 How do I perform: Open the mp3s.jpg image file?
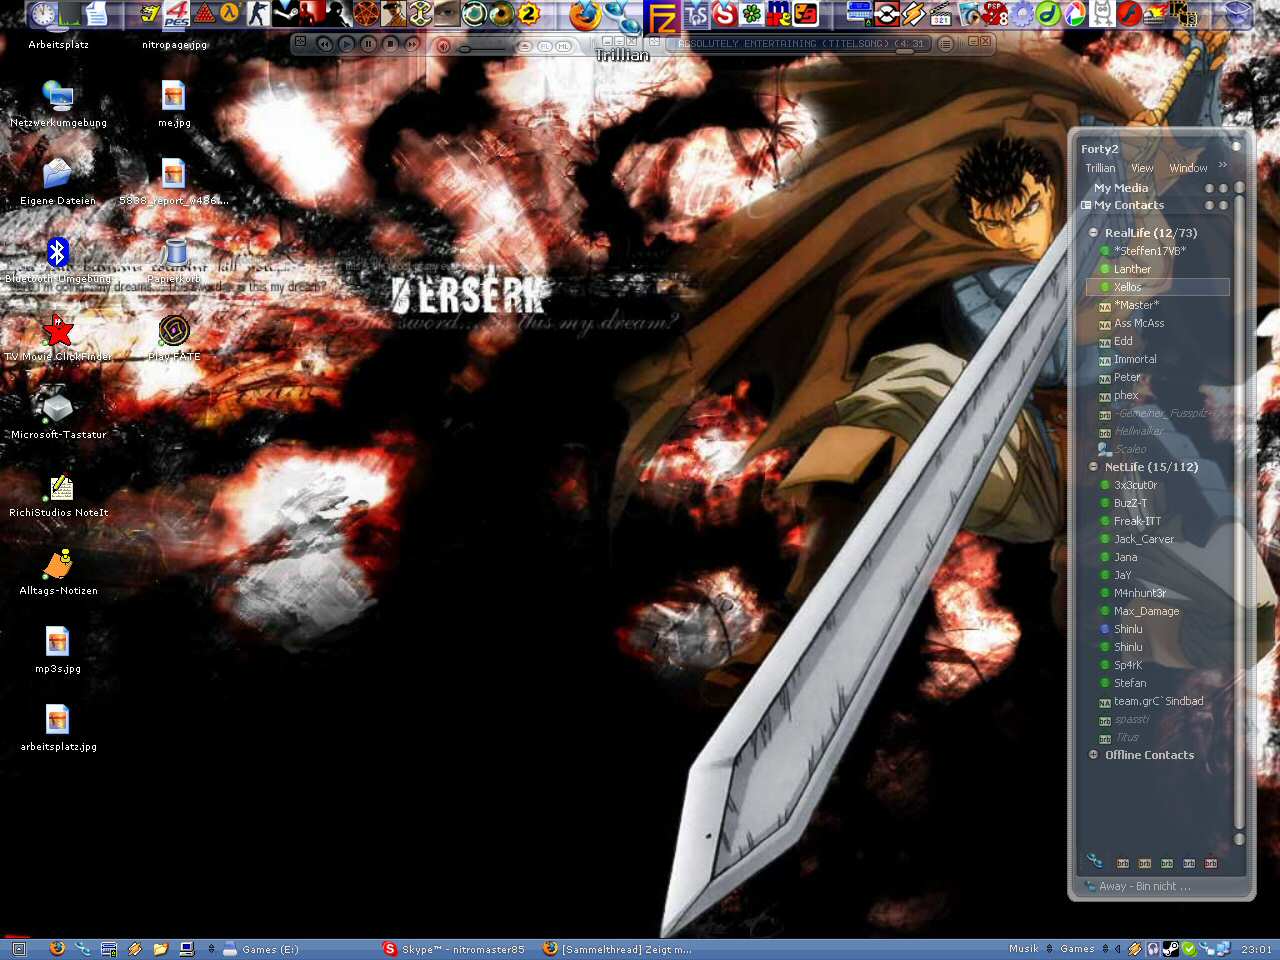(58, 650)
